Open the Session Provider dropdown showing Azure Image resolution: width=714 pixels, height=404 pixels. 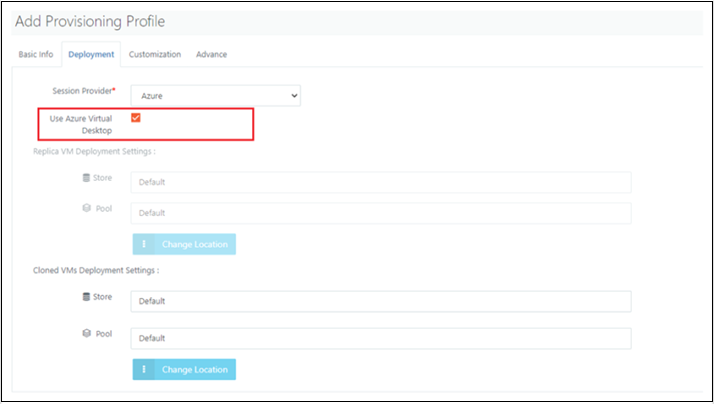(x=215, y=95)
